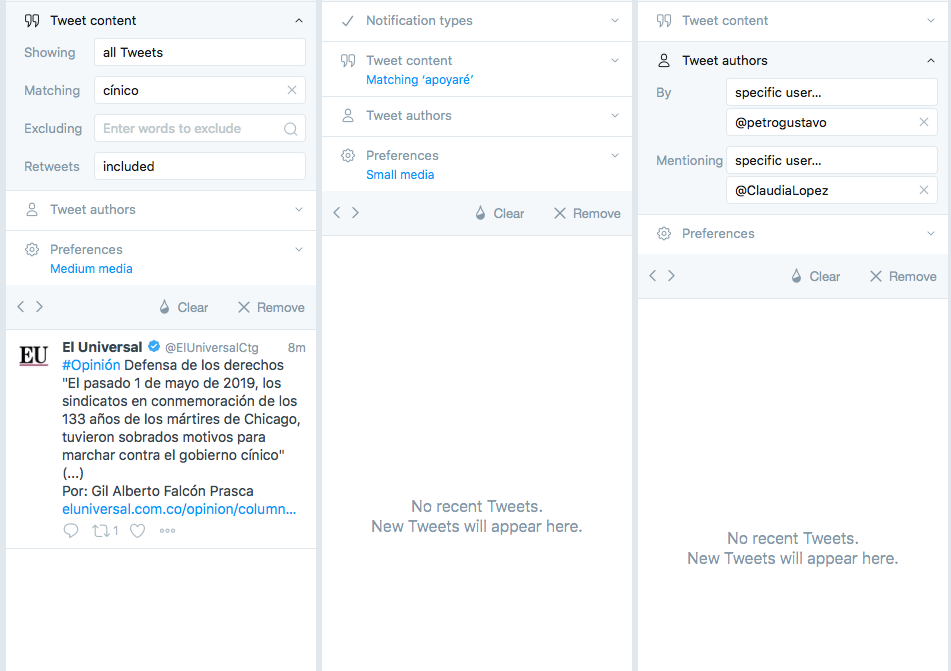Click the quote icon in the middle column's Tweet content
951x671 pixels.
click(x=348, y=61)
